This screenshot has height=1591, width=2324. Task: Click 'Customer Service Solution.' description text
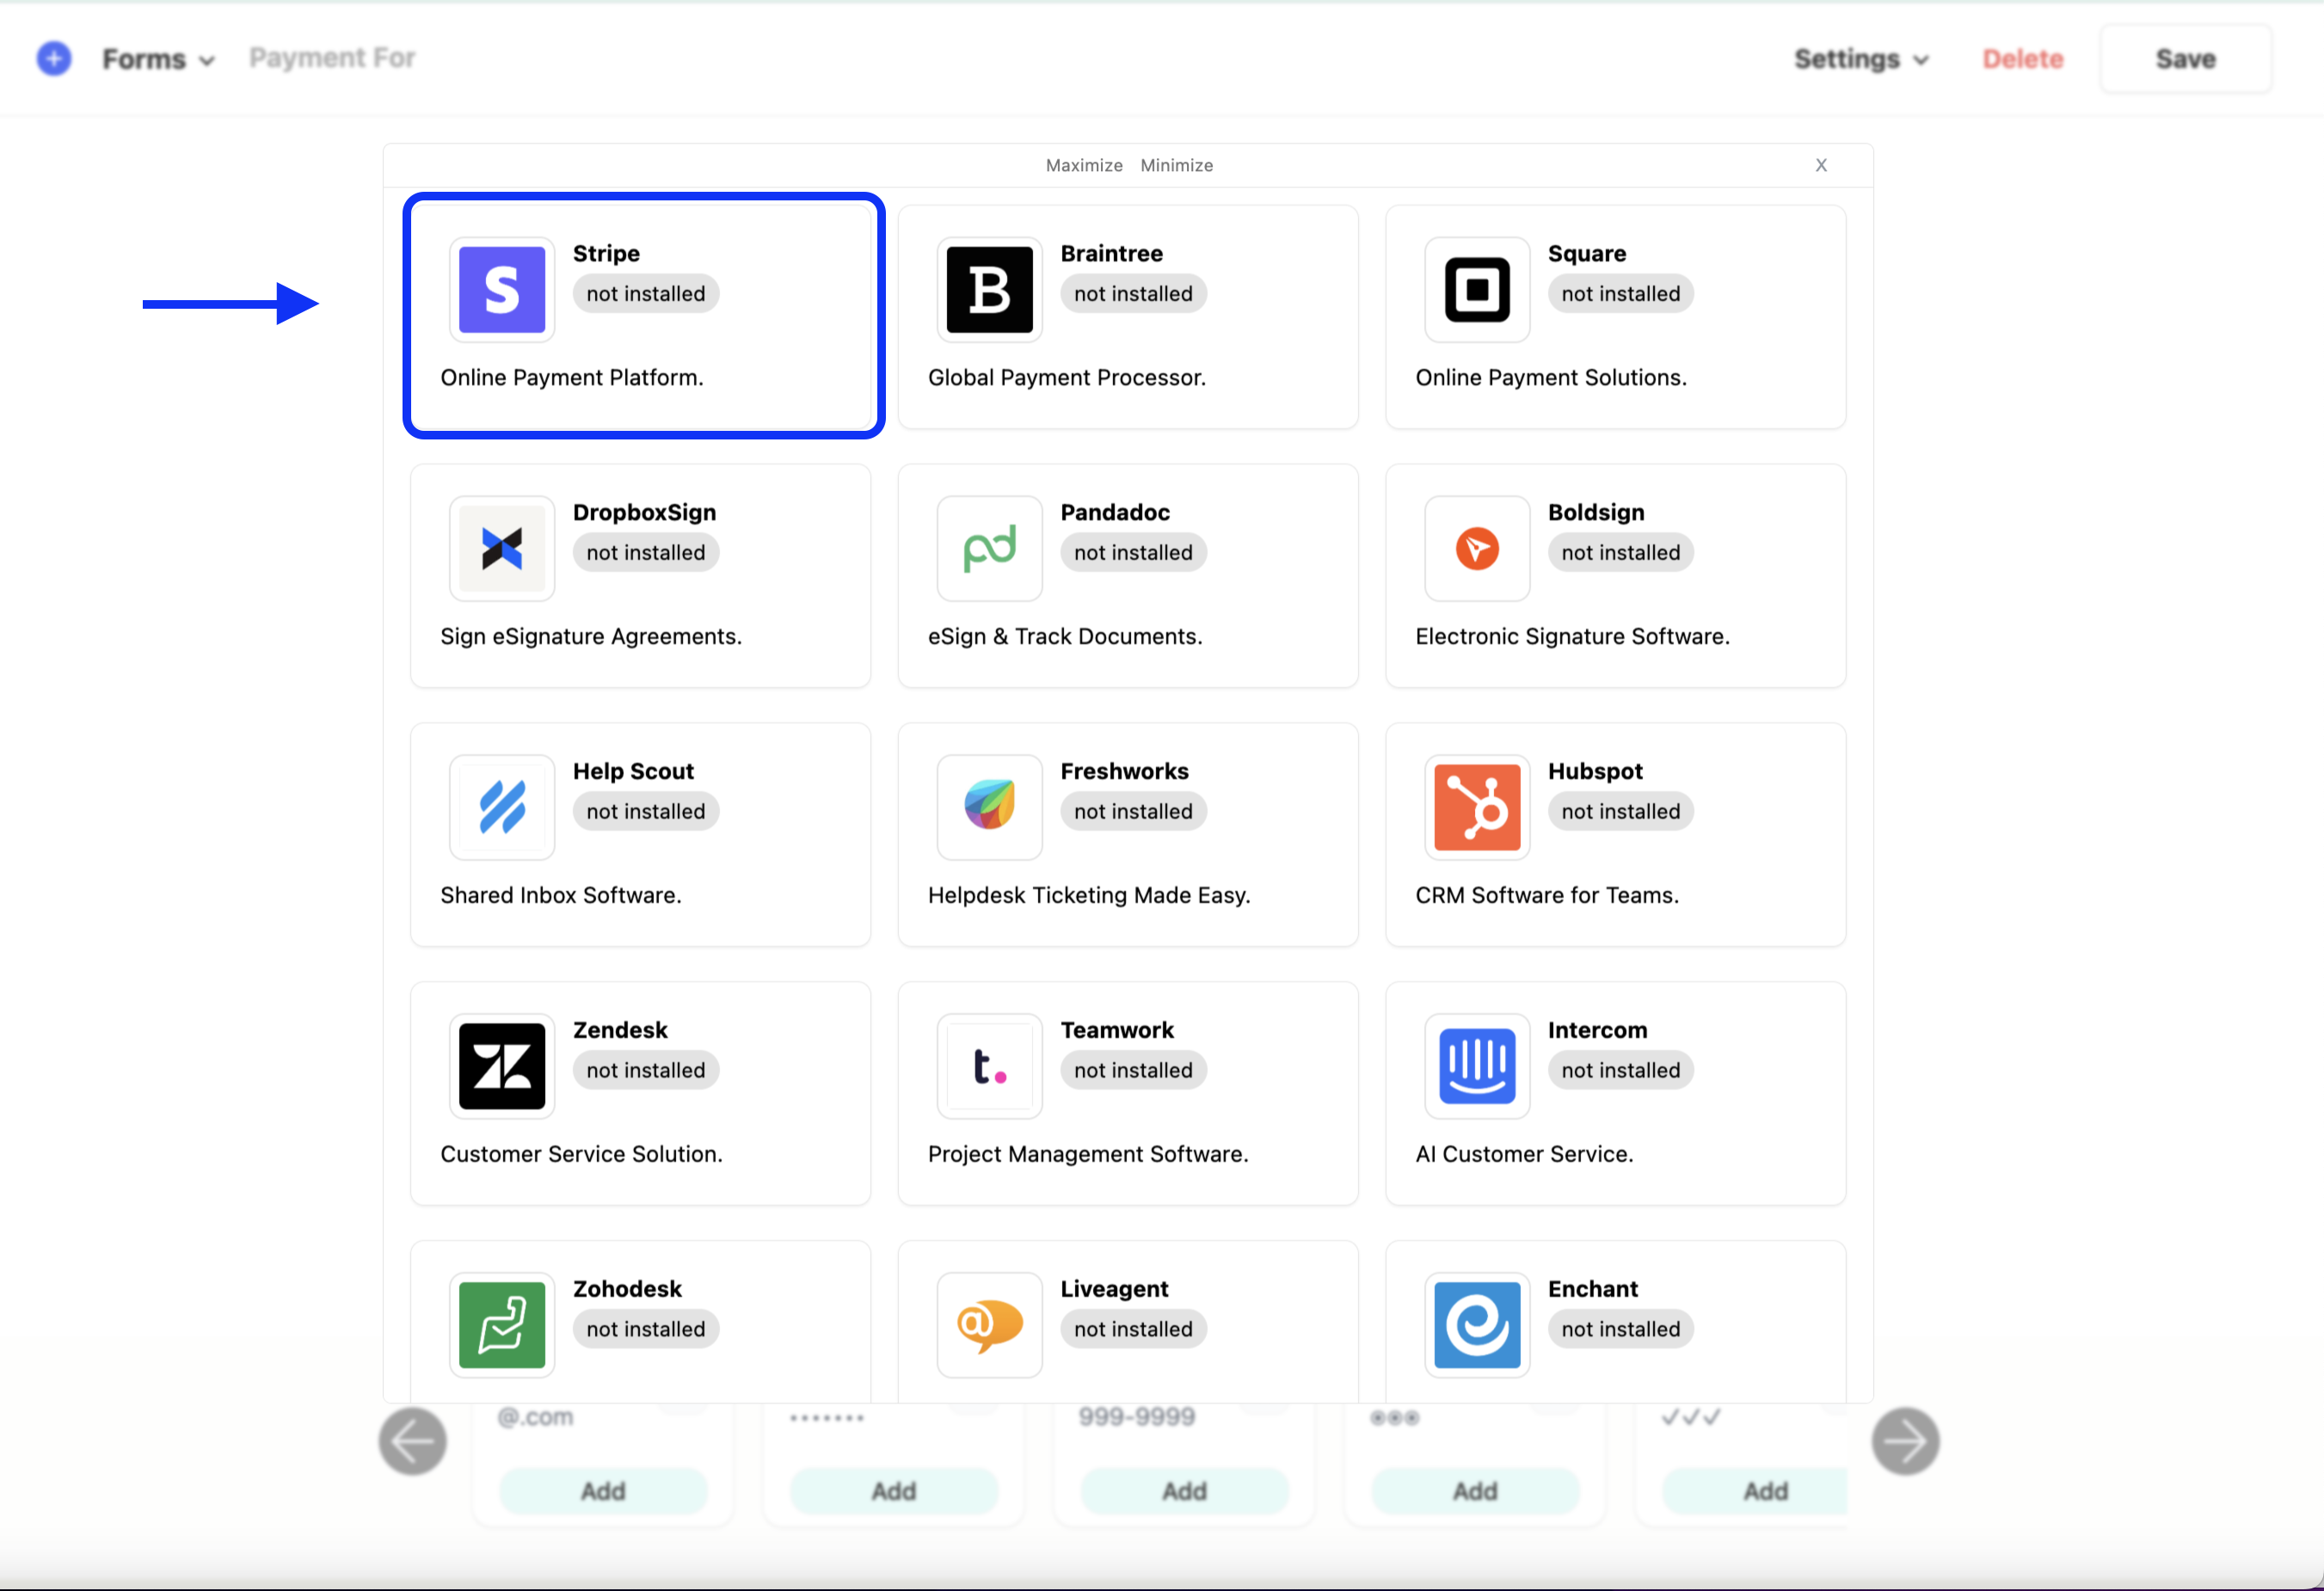[x=581, y=1155]
